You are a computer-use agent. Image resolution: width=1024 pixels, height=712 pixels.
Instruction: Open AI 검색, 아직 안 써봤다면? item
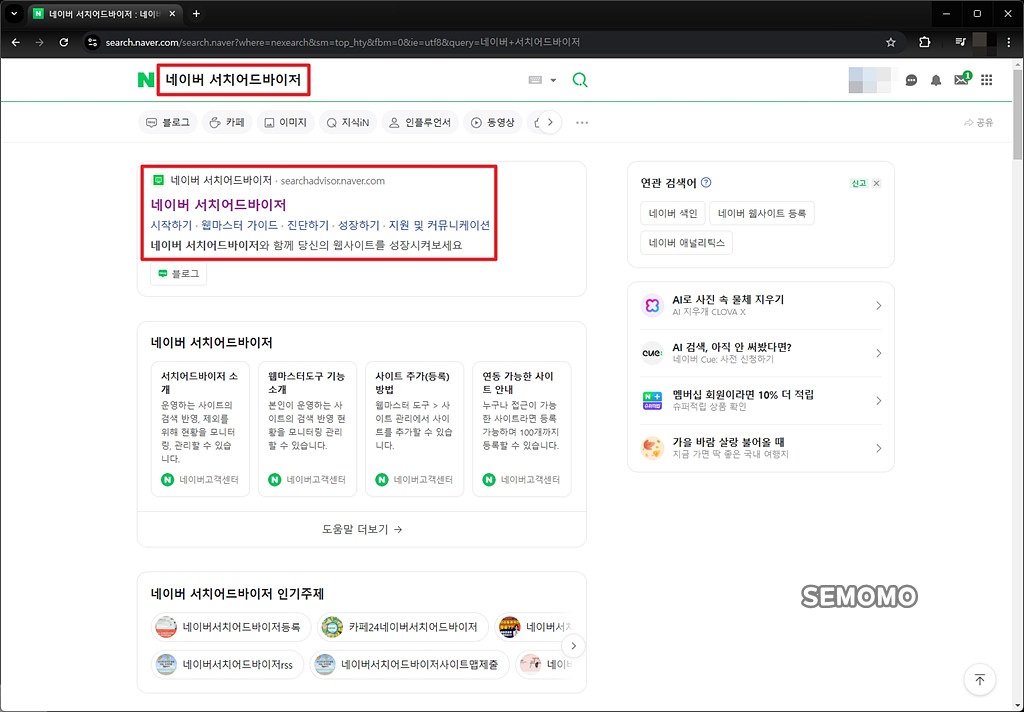761,353
